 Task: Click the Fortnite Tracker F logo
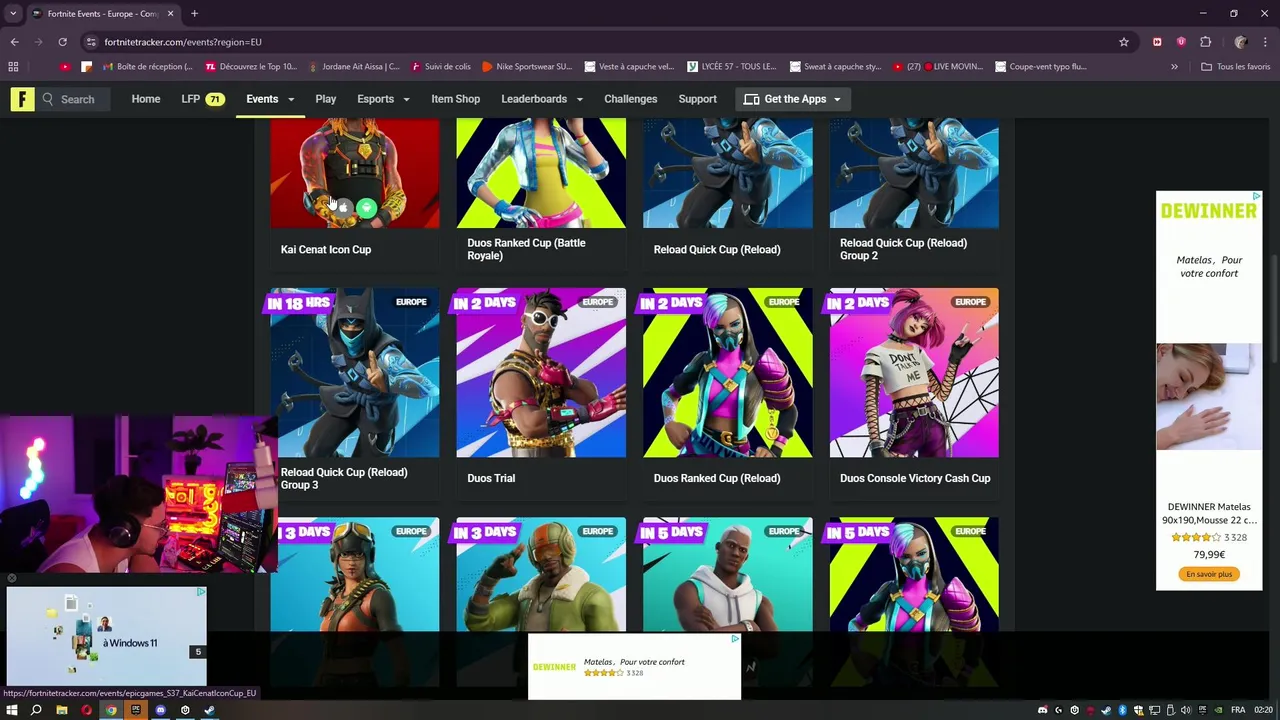[x=22, y=99]
